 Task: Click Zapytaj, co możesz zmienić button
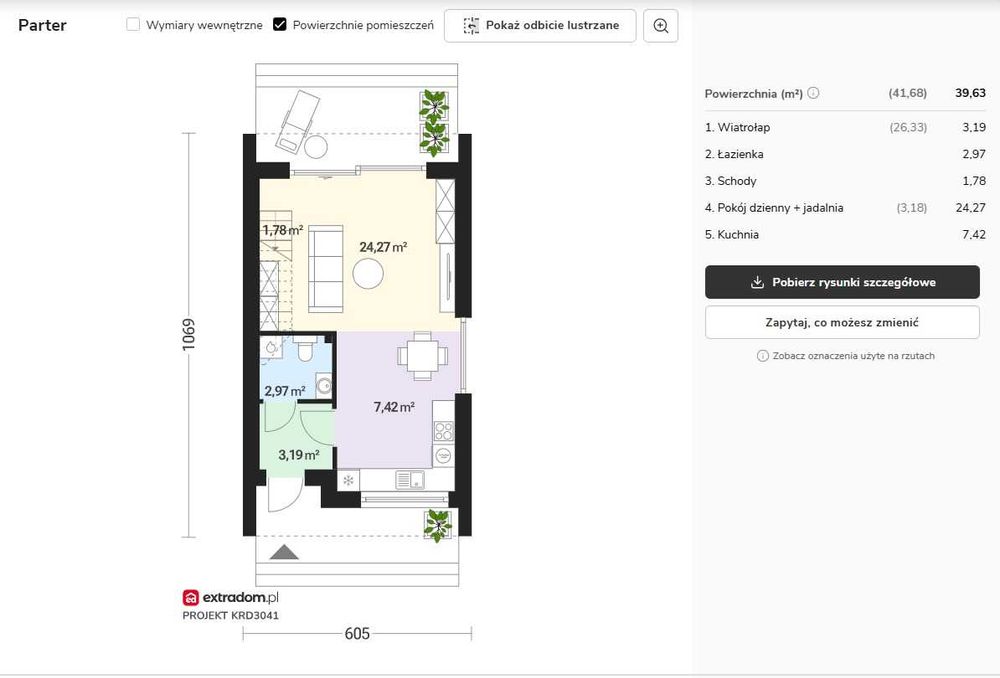click(x=842, y=322)
